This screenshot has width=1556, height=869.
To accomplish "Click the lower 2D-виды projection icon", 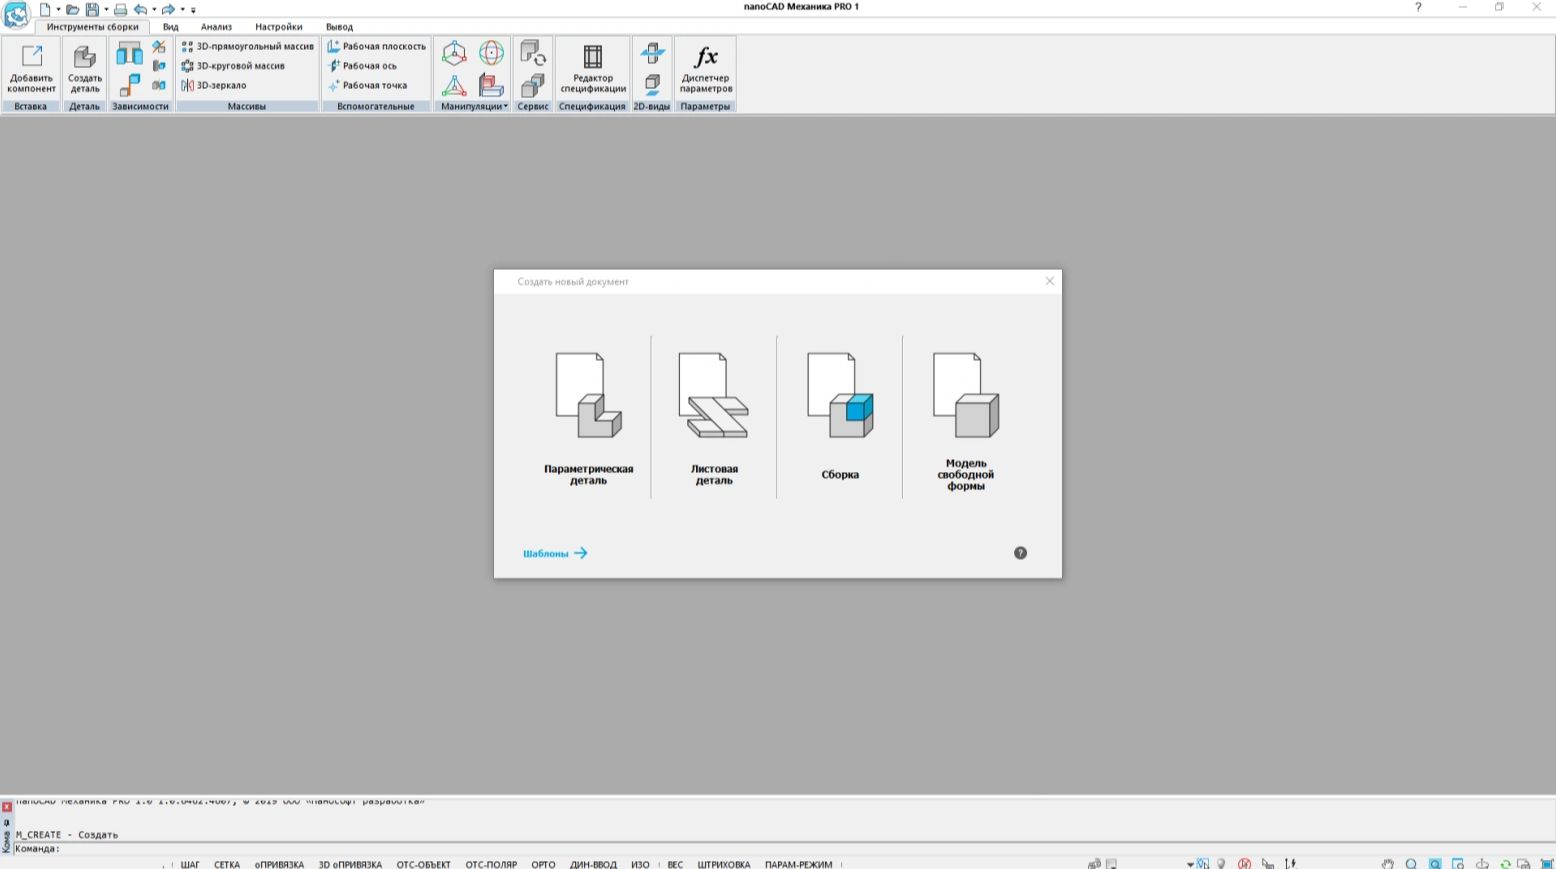I will 652,84.
